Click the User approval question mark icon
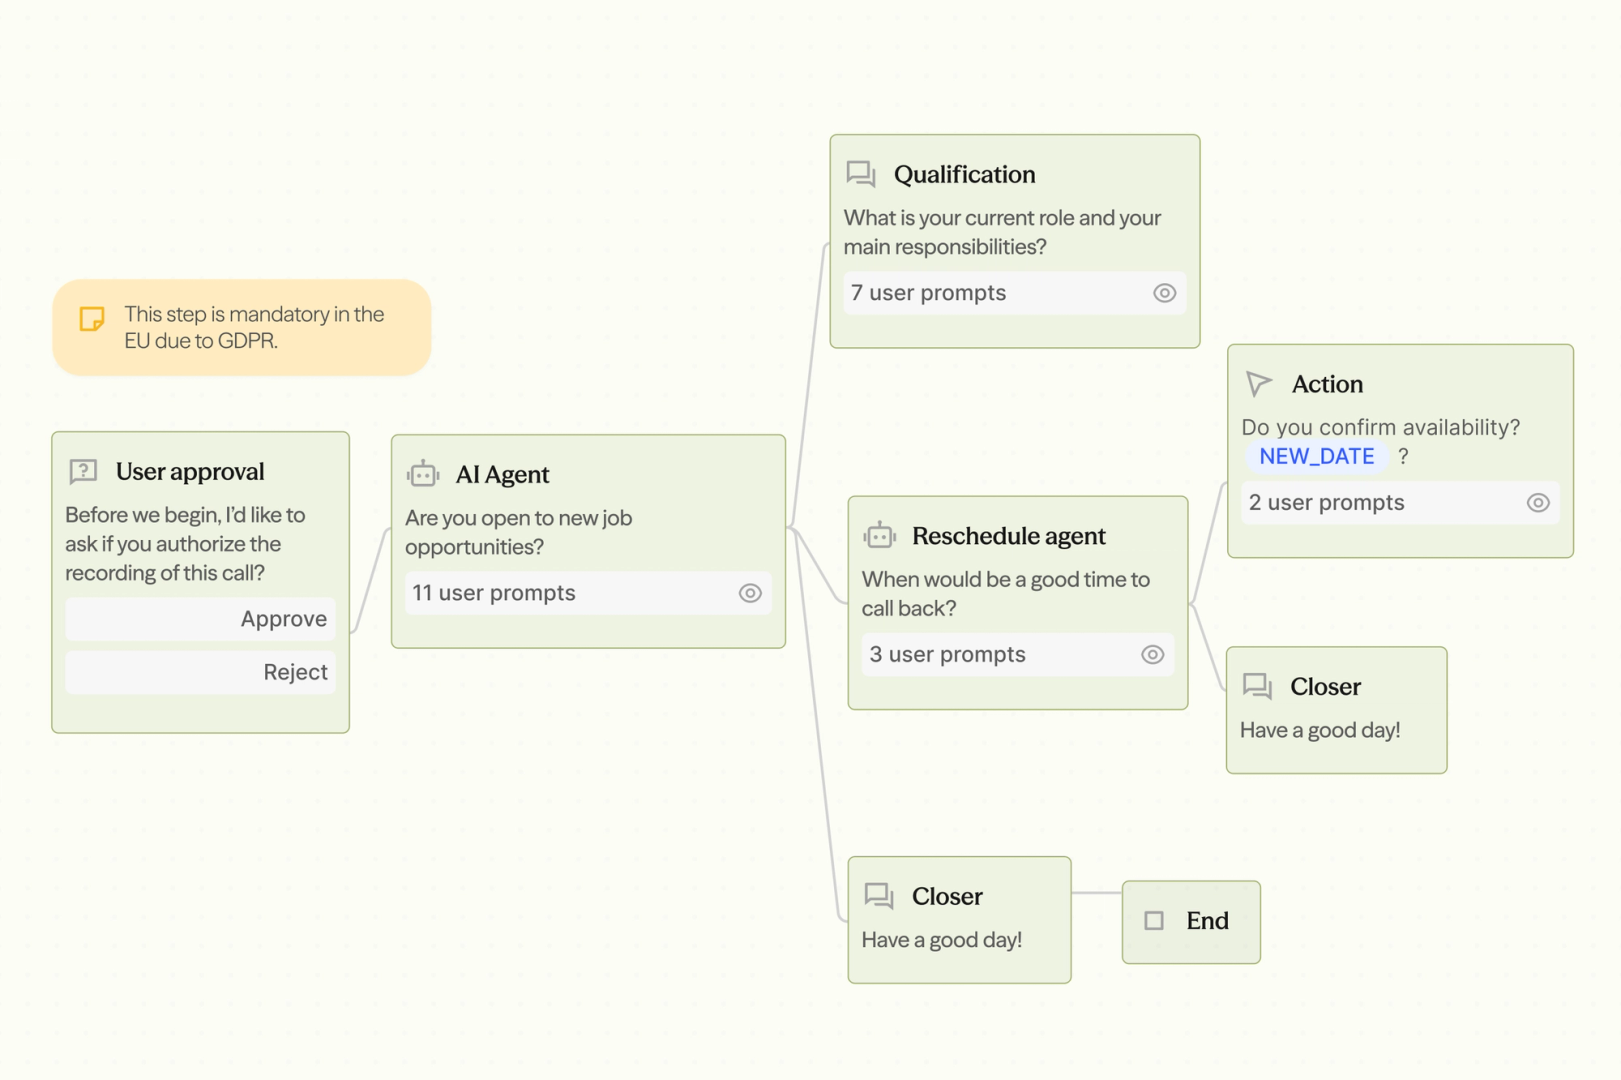This screenshot has width=1621, height=1080. click(83, 471)
